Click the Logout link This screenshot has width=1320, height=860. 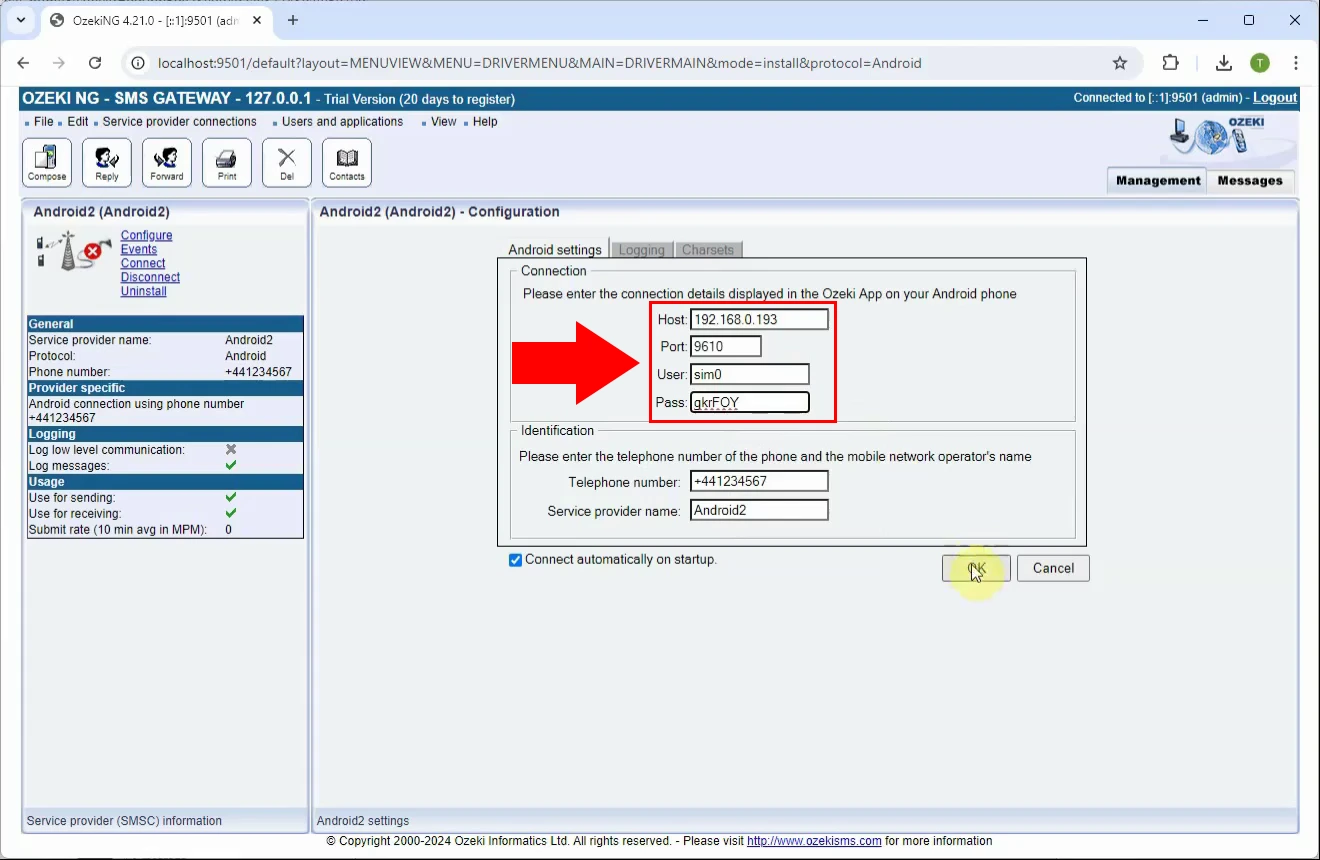tap(1275, 98)
